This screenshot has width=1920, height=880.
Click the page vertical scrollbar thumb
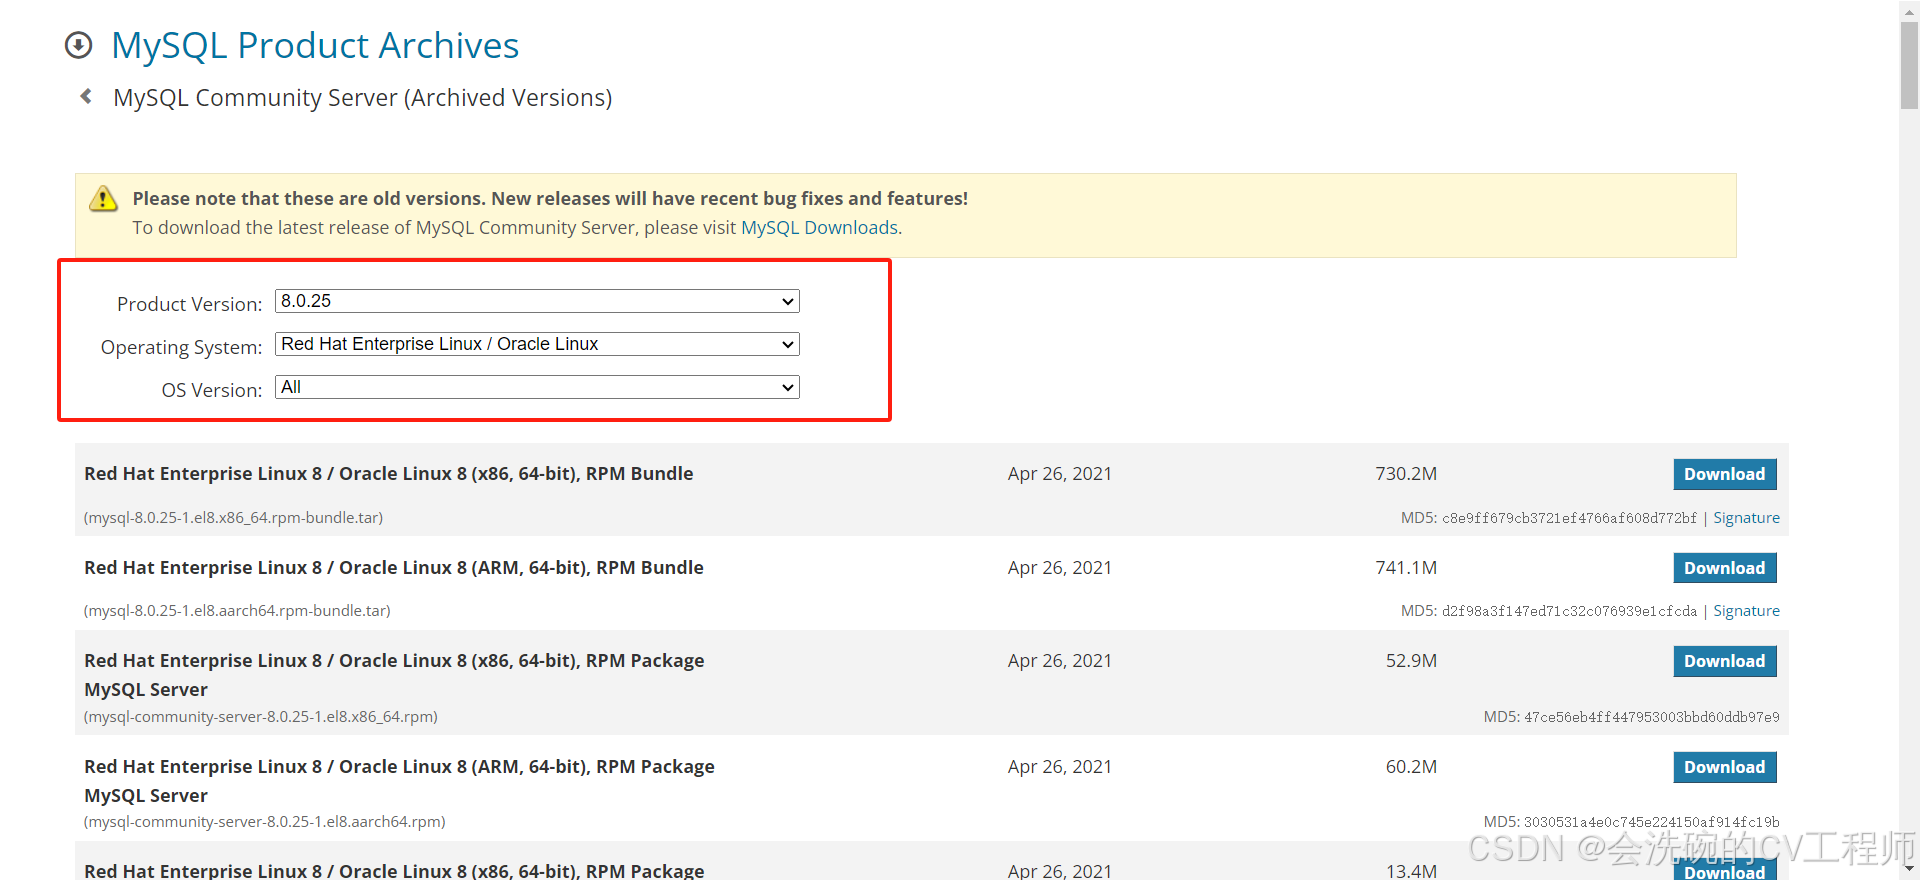pyautogui.click(x=1909, y=63)
